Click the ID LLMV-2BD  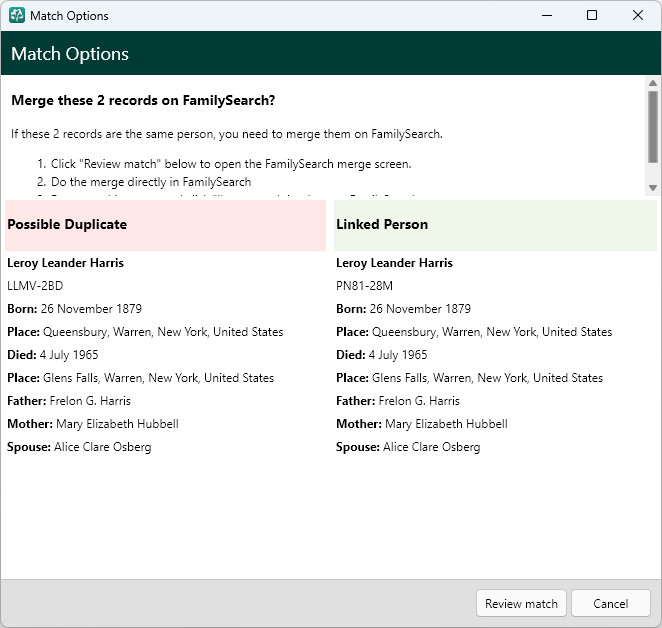pyautogui.click(x=35, y=286)
